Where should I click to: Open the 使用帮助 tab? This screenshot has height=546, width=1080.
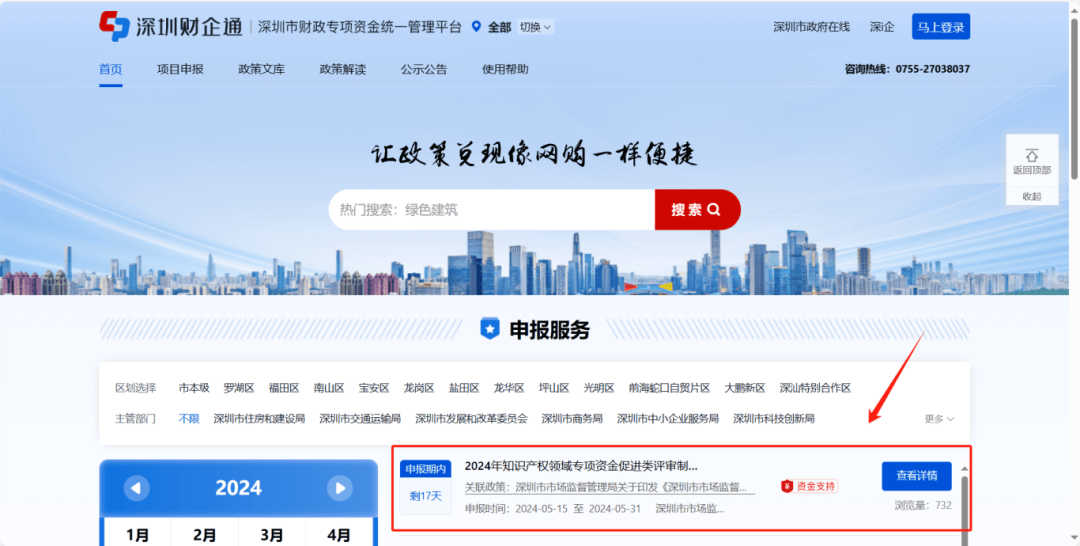point(506,69)
